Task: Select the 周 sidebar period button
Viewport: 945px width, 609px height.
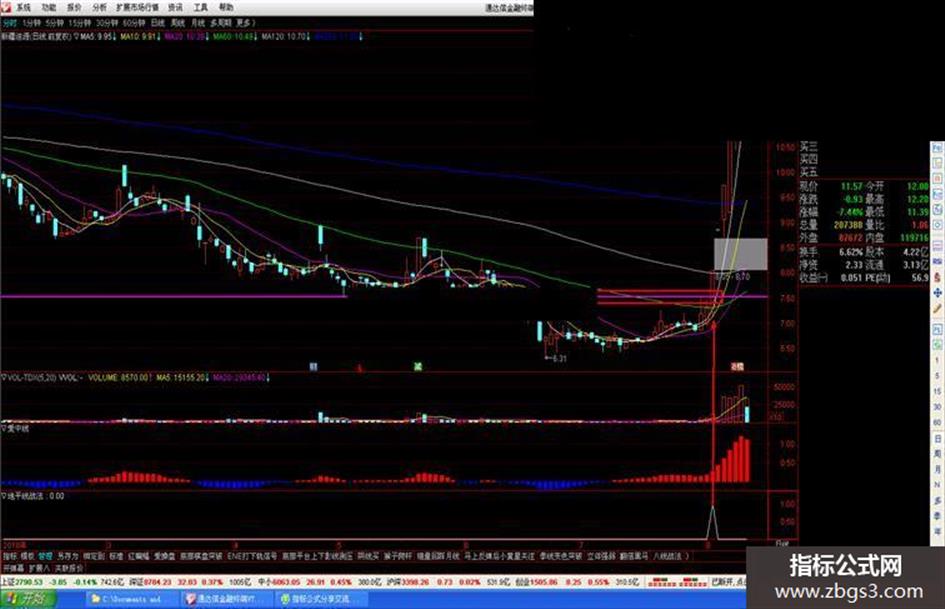Action: coord(937,455)
